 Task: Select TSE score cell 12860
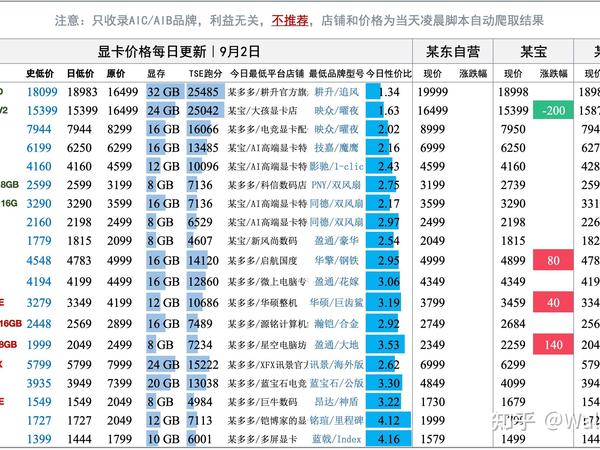pyautogui.click(x=203, y=282)
